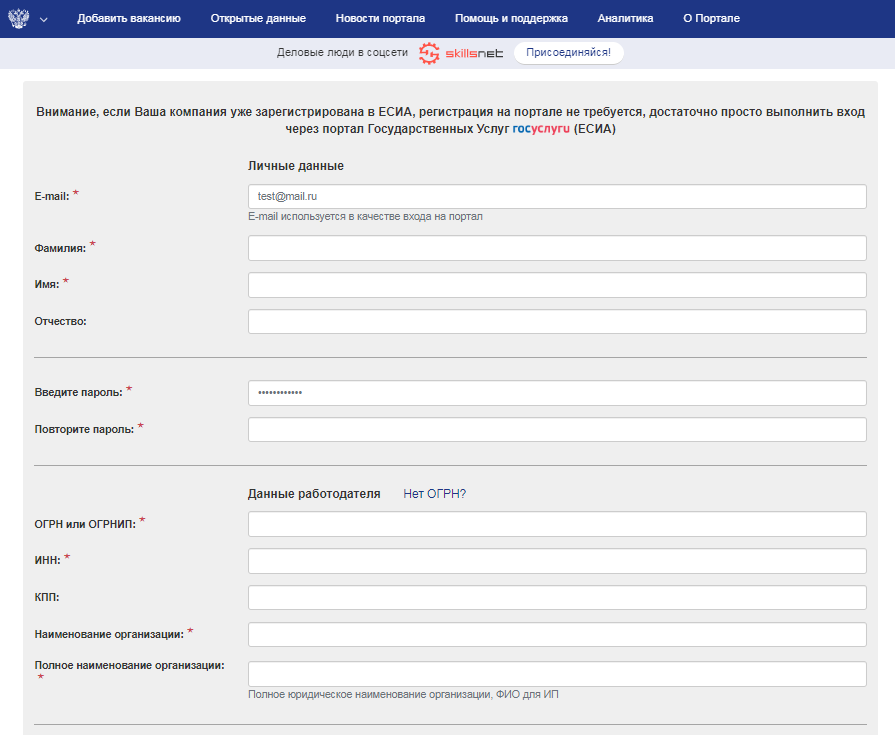Open Помощь и поддержка section
The height and width of the screenshot is (735, 895).
[511, 18]
